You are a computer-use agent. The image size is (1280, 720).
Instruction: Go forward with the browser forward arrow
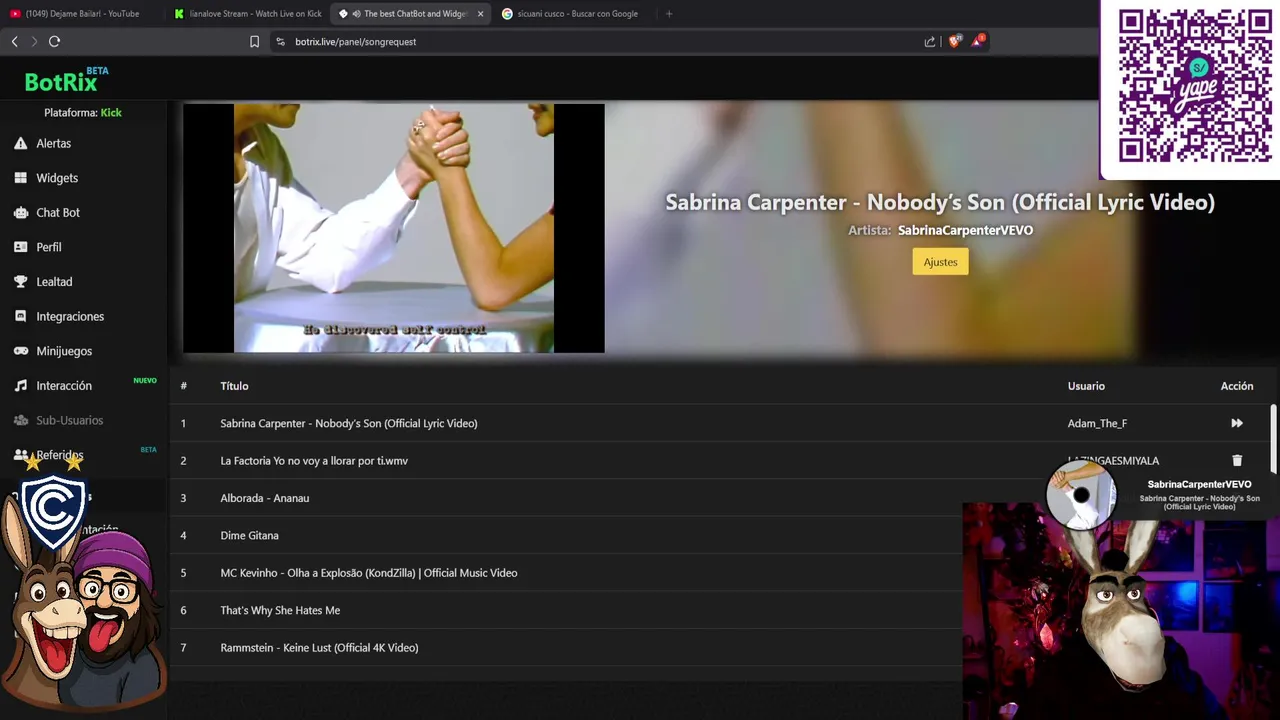tap(33, 41)
